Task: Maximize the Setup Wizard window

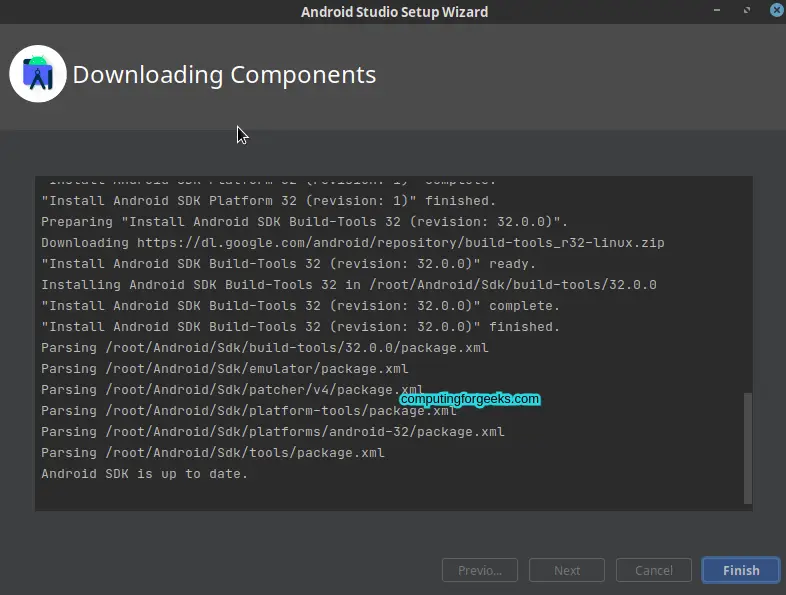Action: tap(747, 10)
